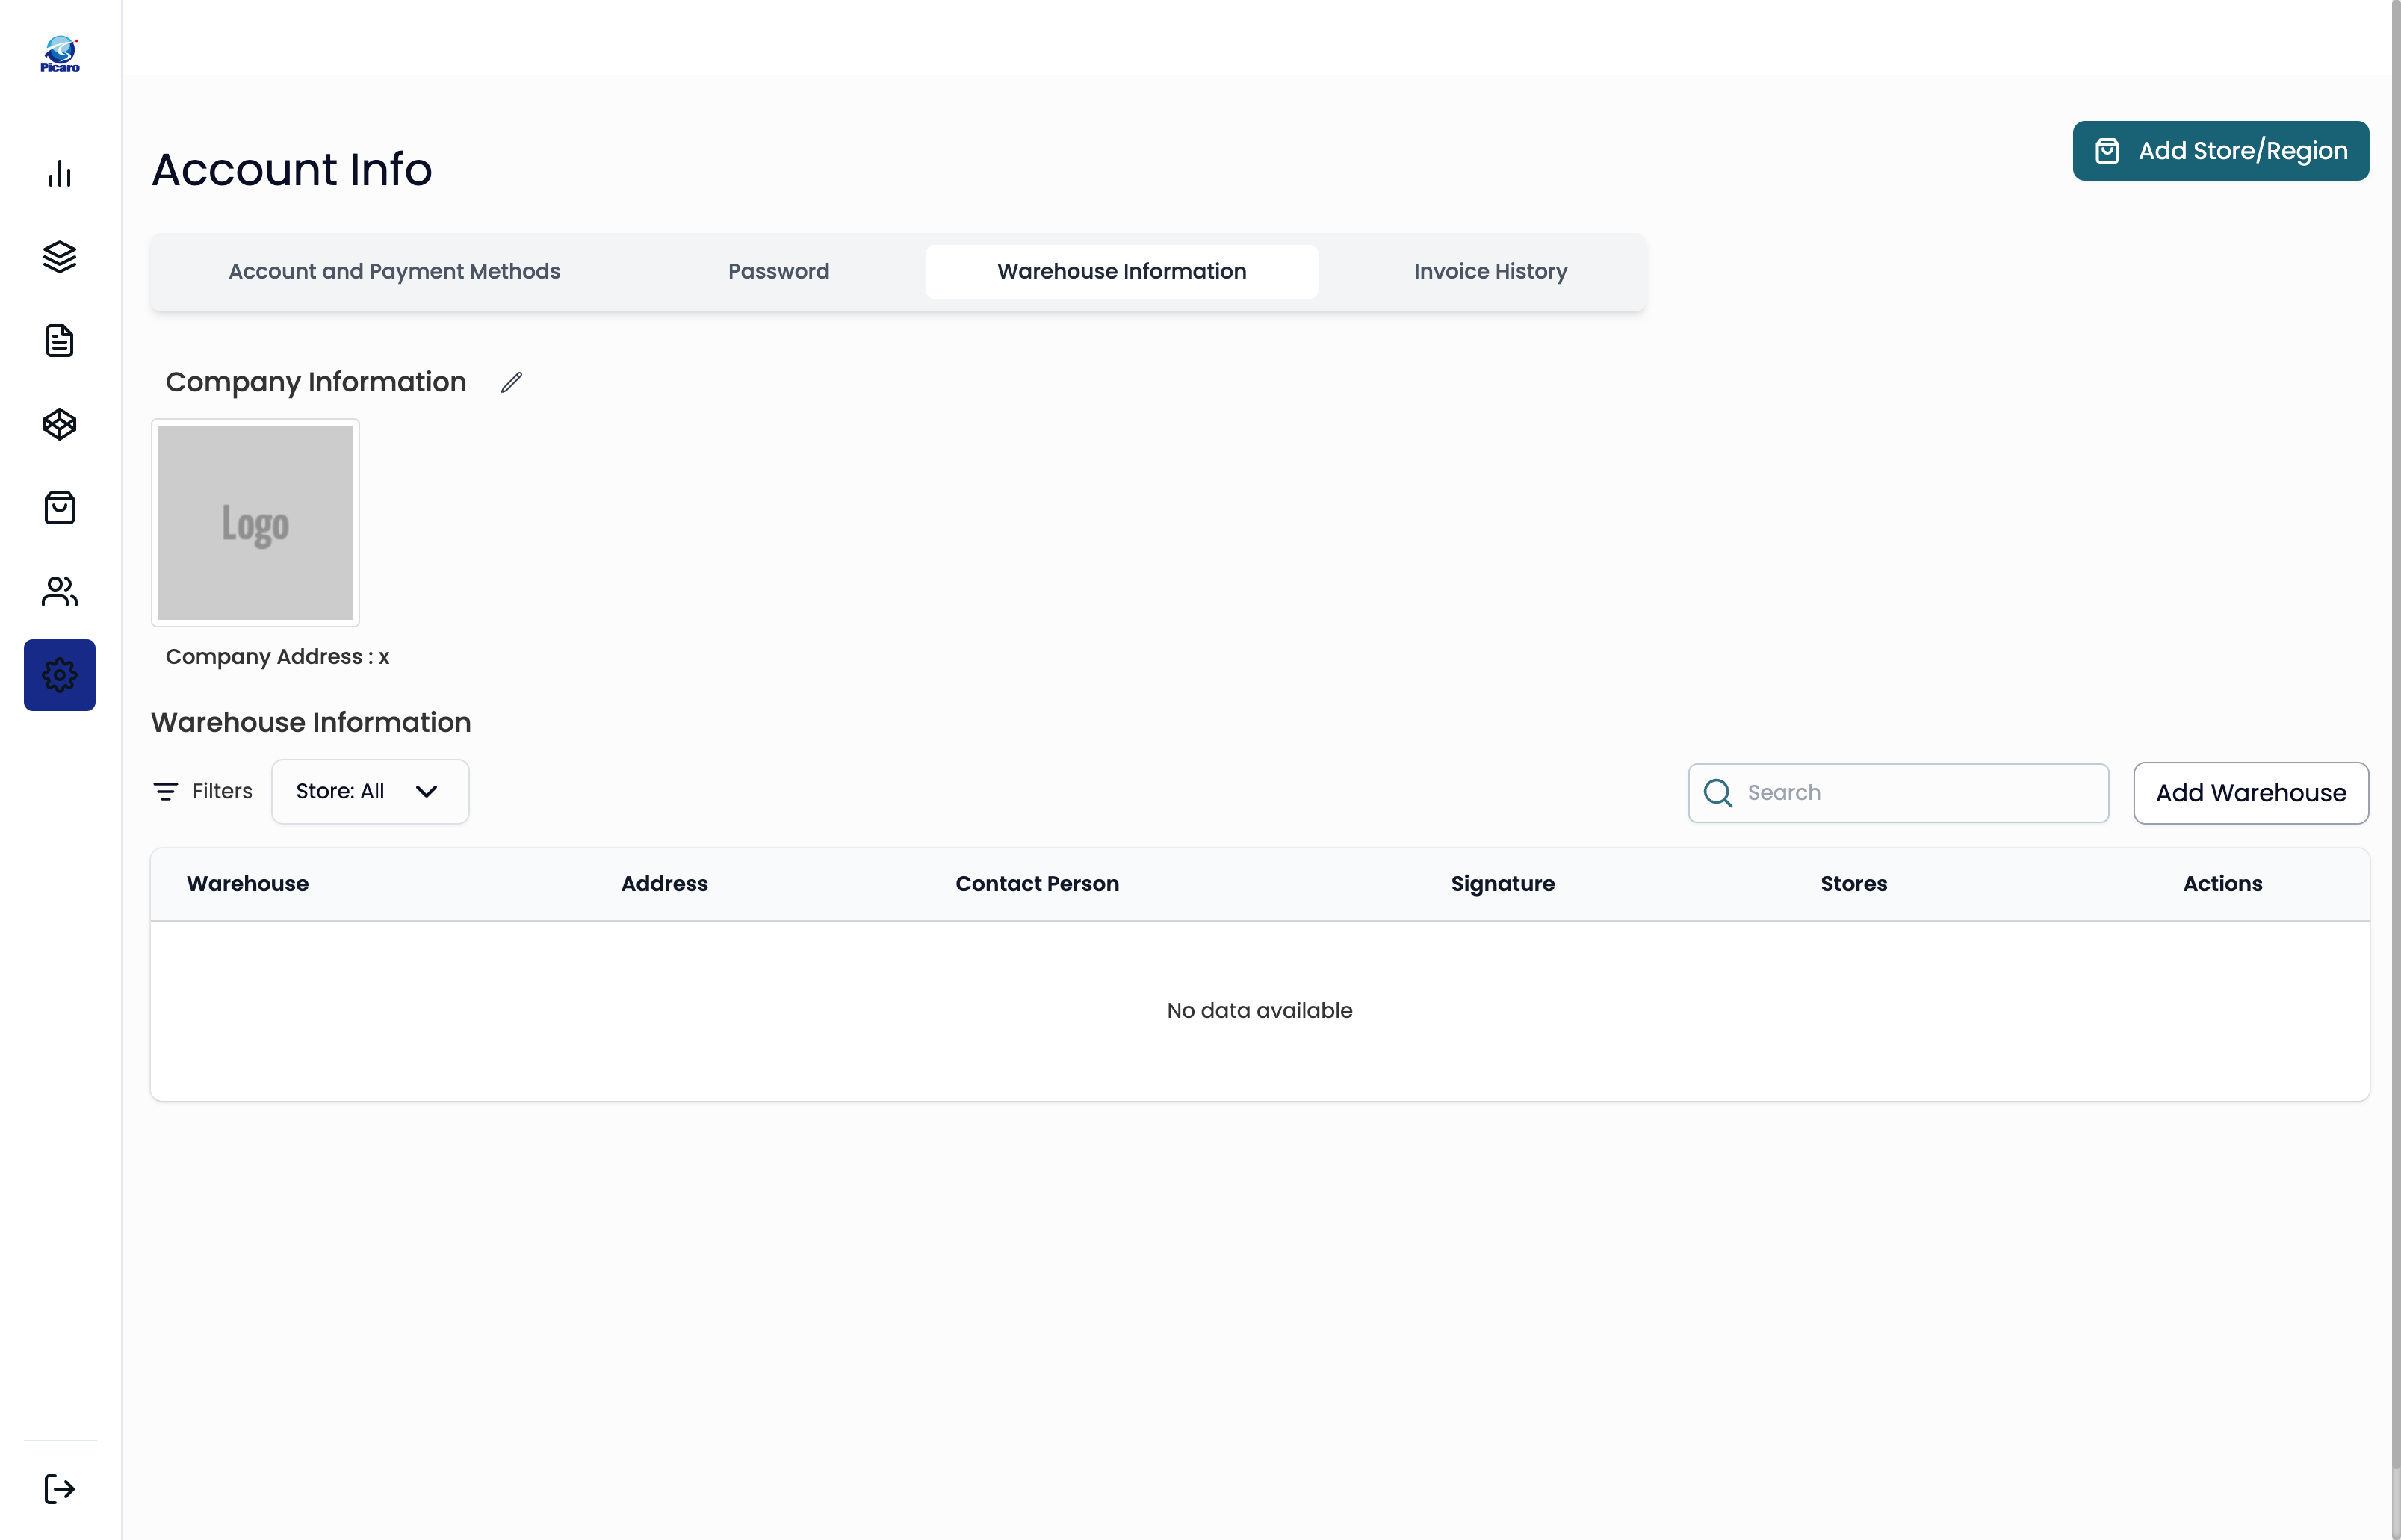2401x1540 pixels.
Task: Click the Filters icon
Action: pyautogui.click(x=166, y=791)
